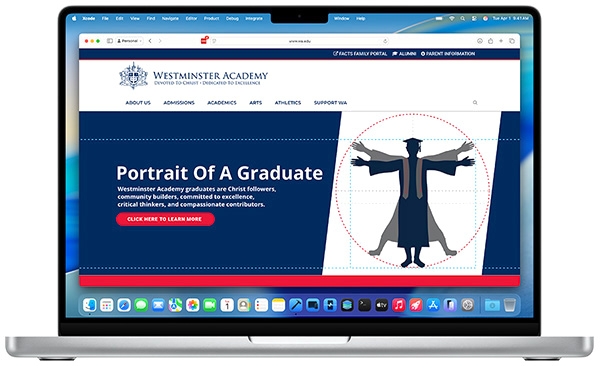Toggle the Safari sidebar icon
600x366 pixels.
[110, 41]
